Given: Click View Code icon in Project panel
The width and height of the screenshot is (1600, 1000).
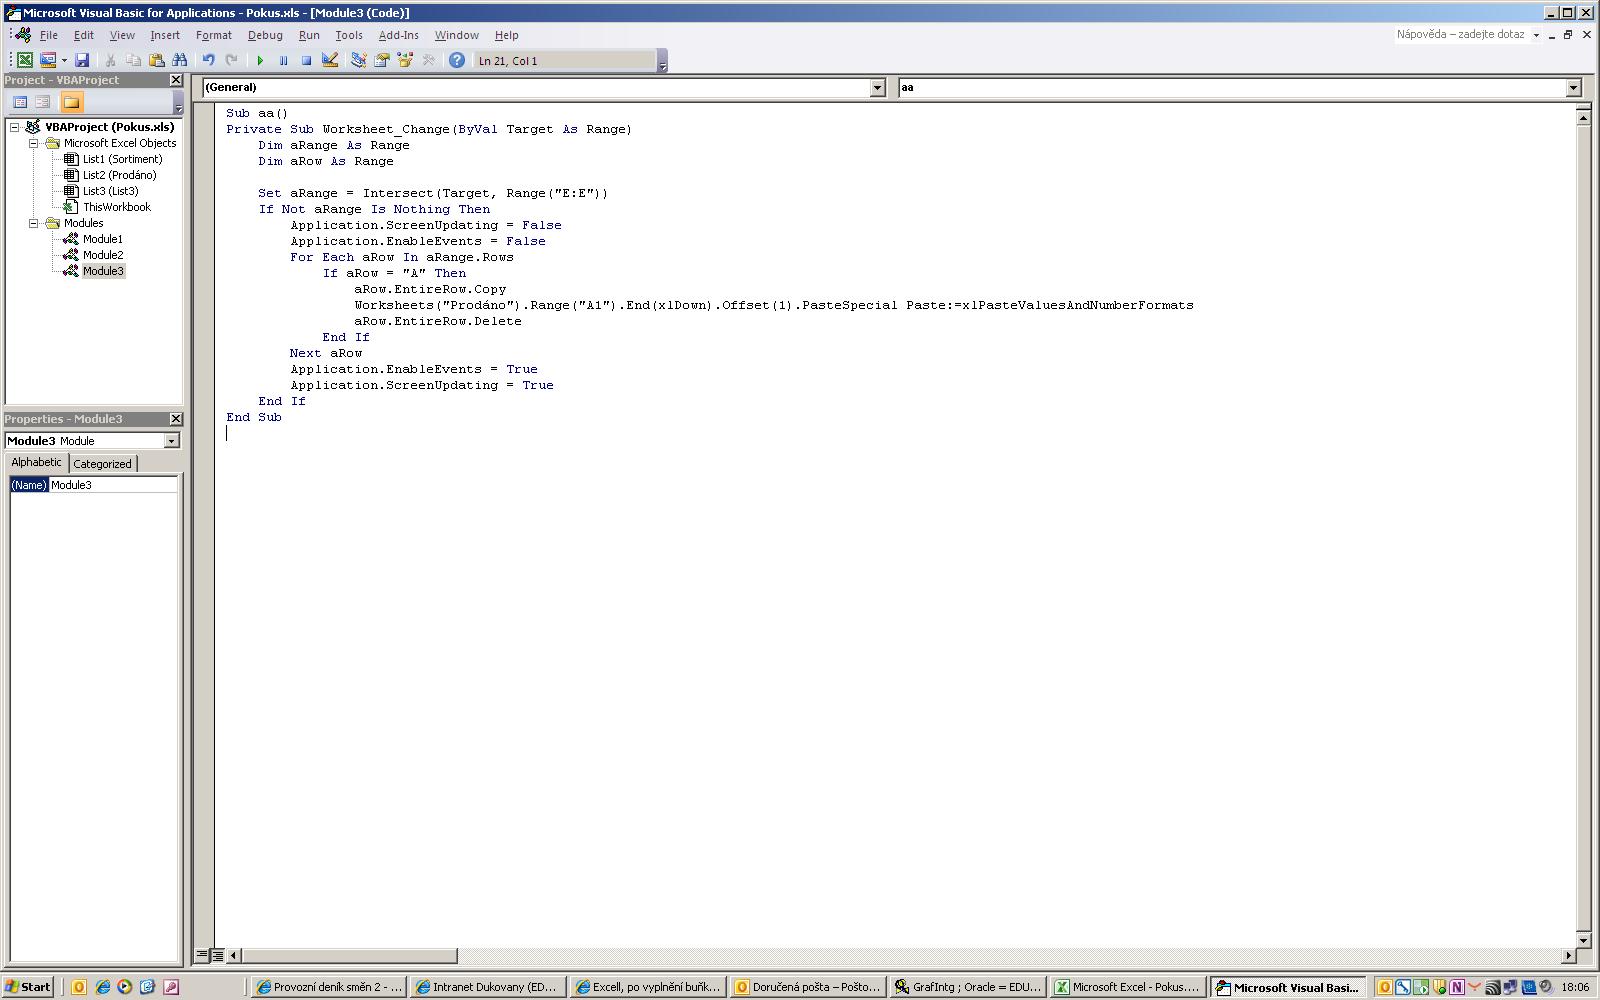Looking at the screenshot, I should point(20,102).
